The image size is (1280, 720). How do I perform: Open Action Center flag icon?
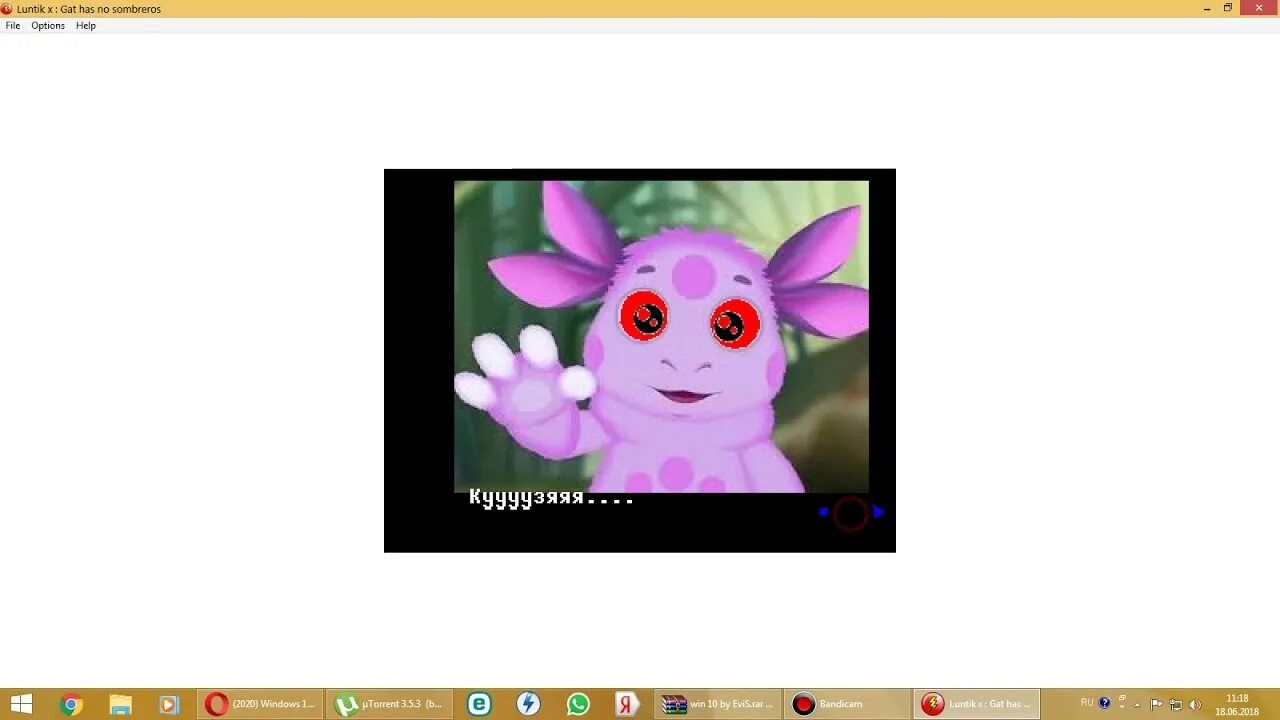click(1157, 704)
